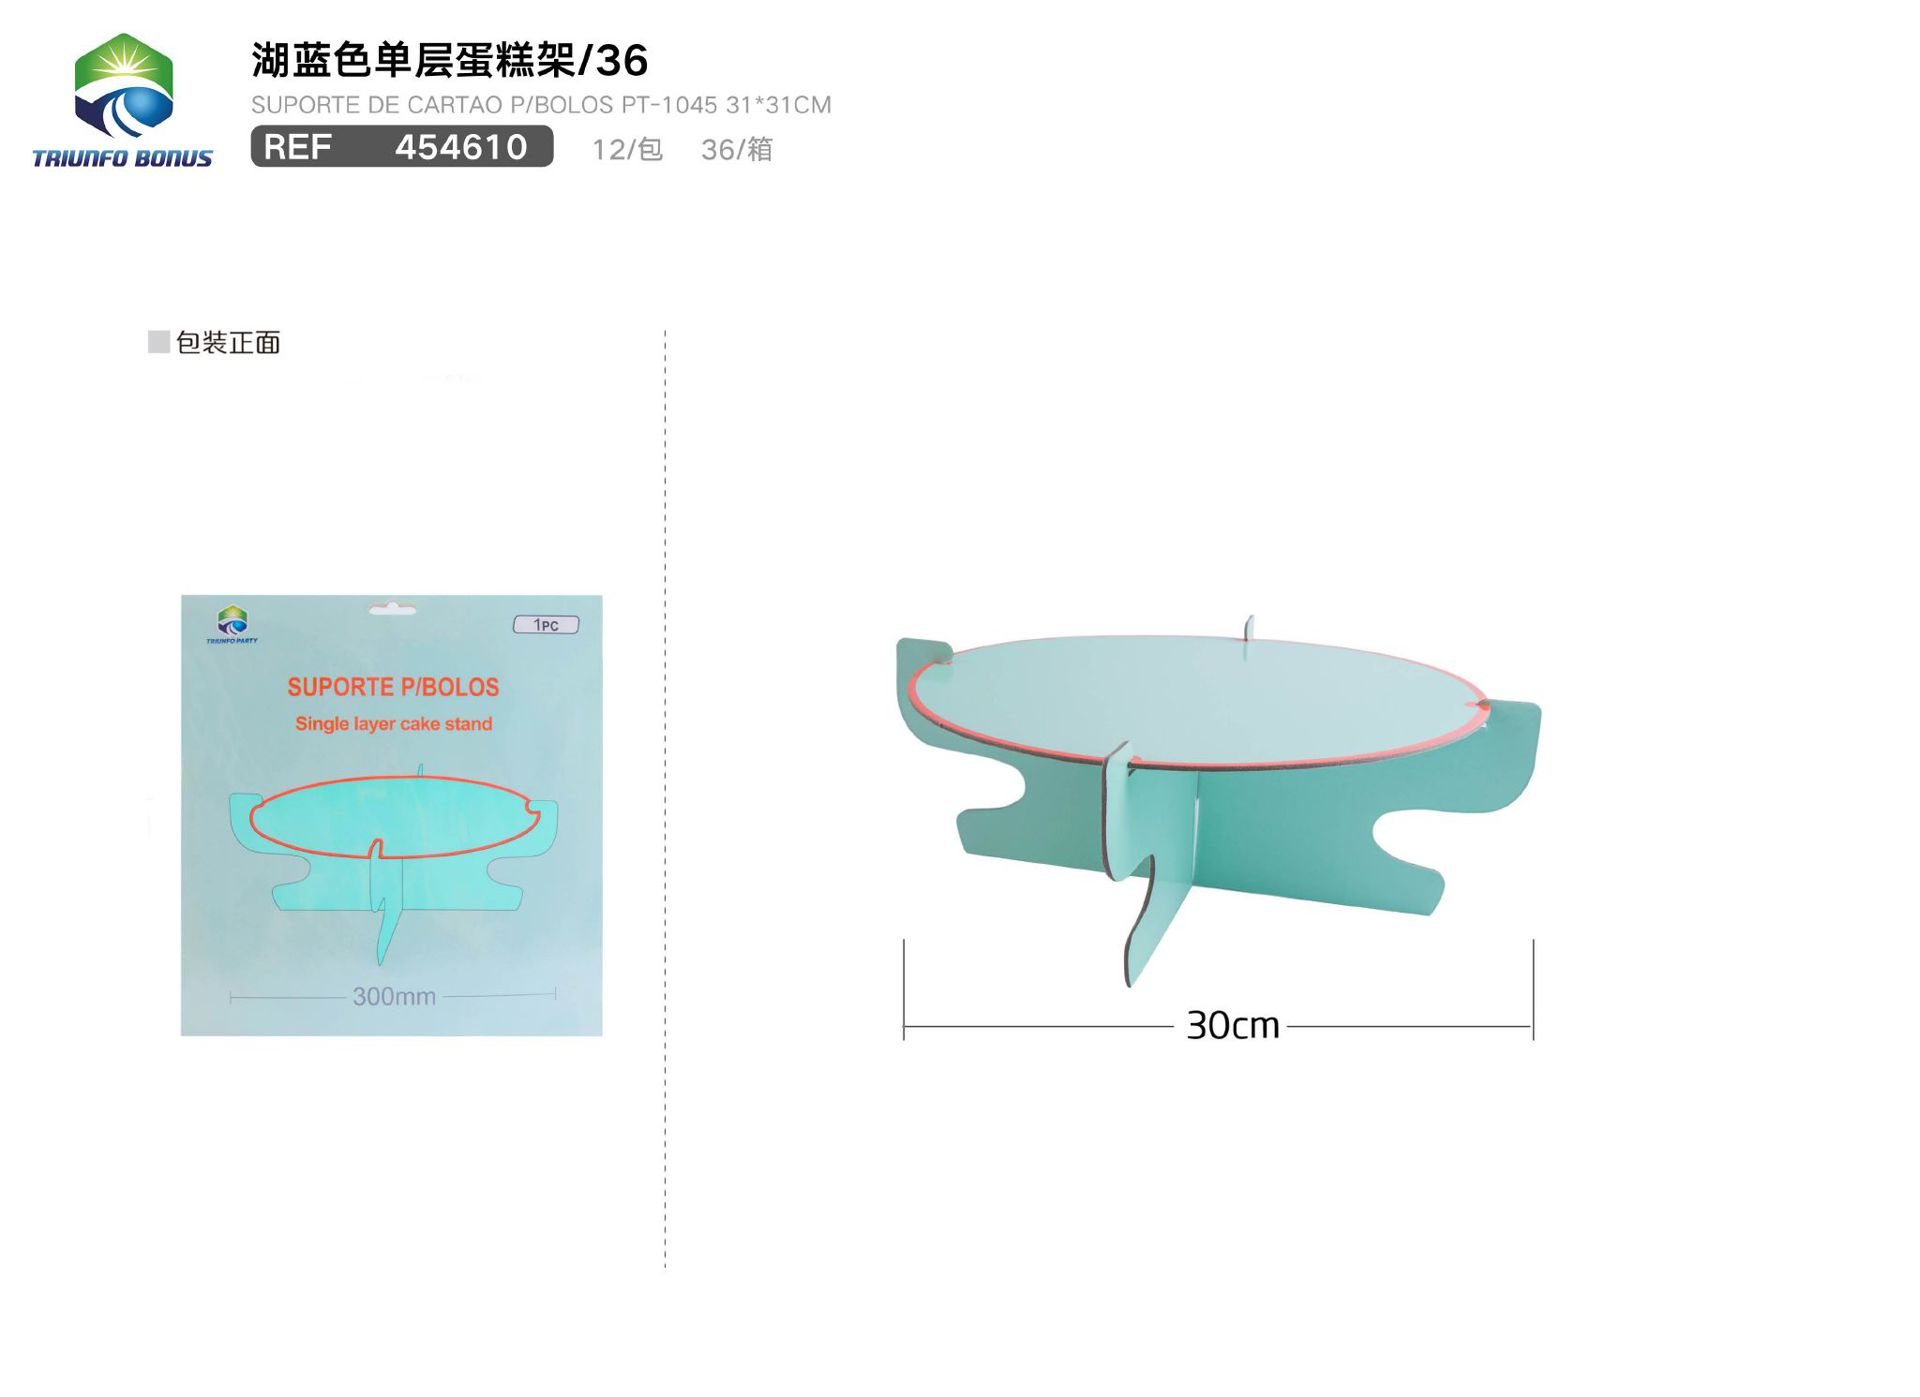This screenshot has height=1397, width=1920.
Task: Click the 30cm dimension label
Action: [x=1232, y=1026]
